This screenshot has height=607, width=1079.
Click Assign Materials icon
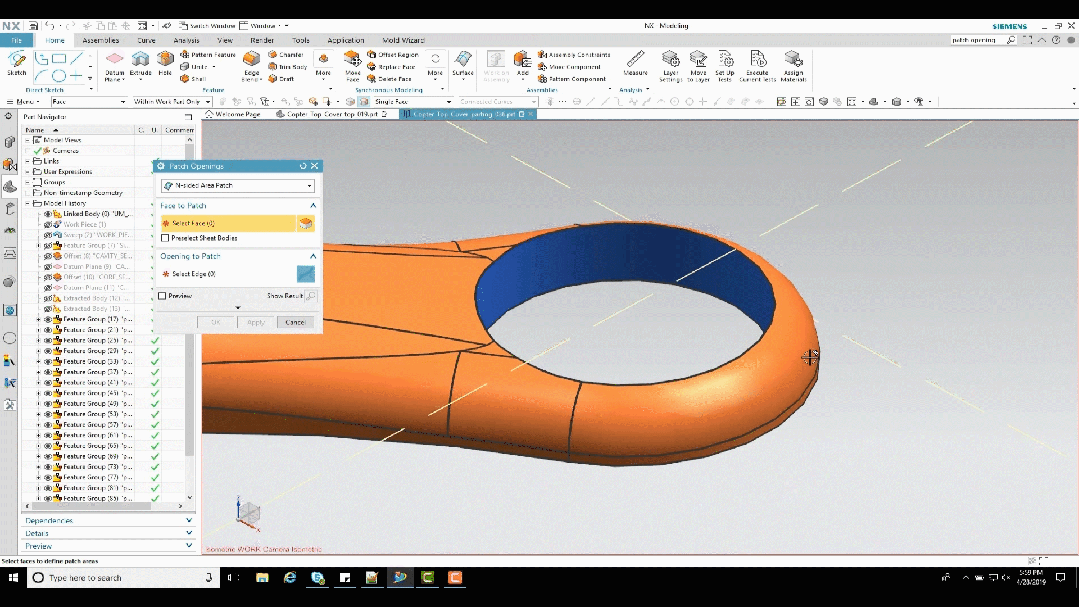coord(793,66)
